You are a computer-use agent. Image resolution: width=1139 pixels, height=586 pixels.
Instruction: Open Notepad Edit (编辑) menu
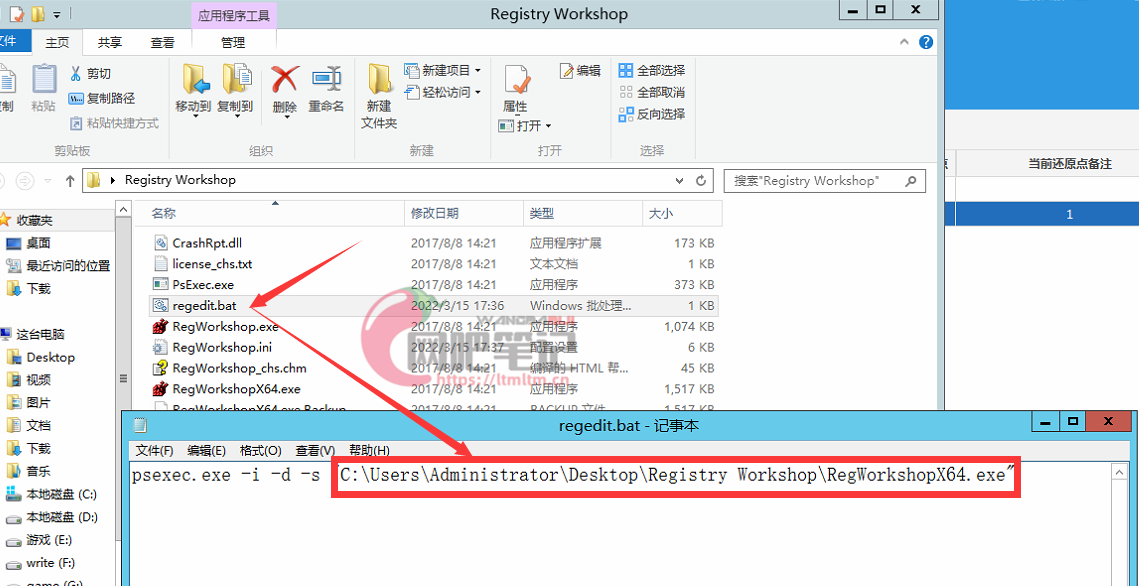(x=206, y=450)
